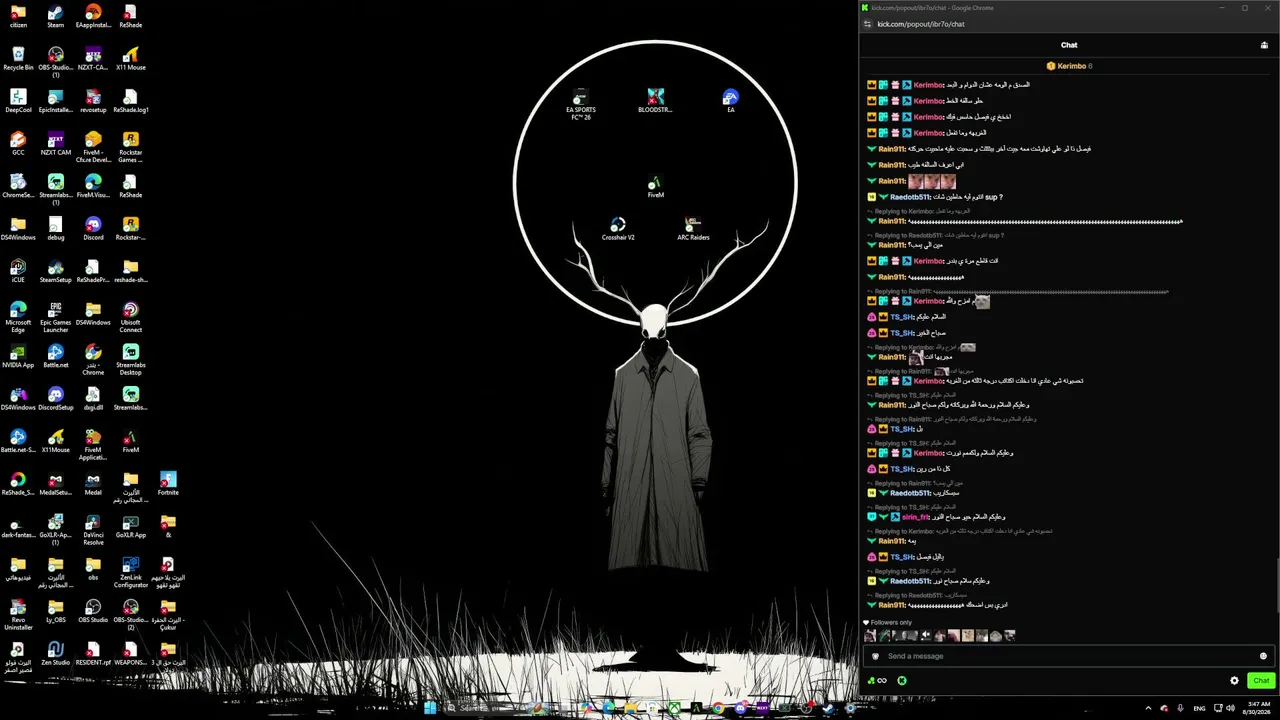Open Xbox app from the taskbar
This screenshot has height=720, width=1280.
tap(675, 708)
